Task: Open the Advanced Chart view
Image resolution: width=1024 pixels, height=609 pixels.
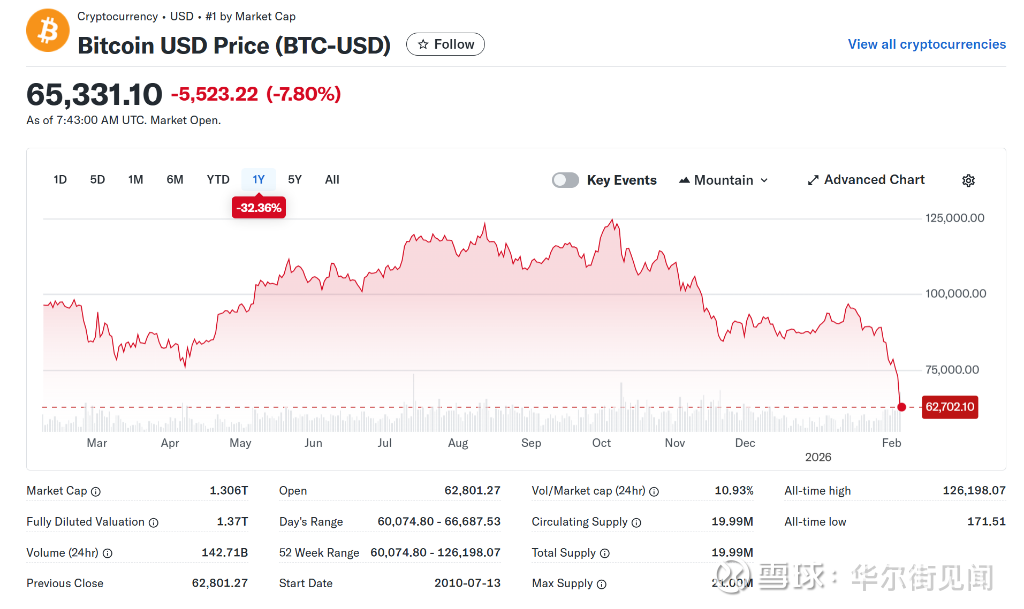Action: coord(866,180)
